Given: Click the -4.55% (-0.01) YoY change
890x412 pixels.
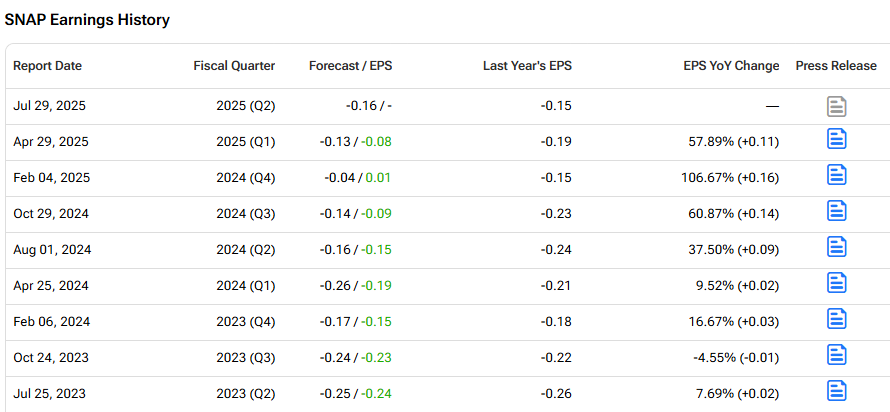Looking at the screenshot, I should 736,358.
